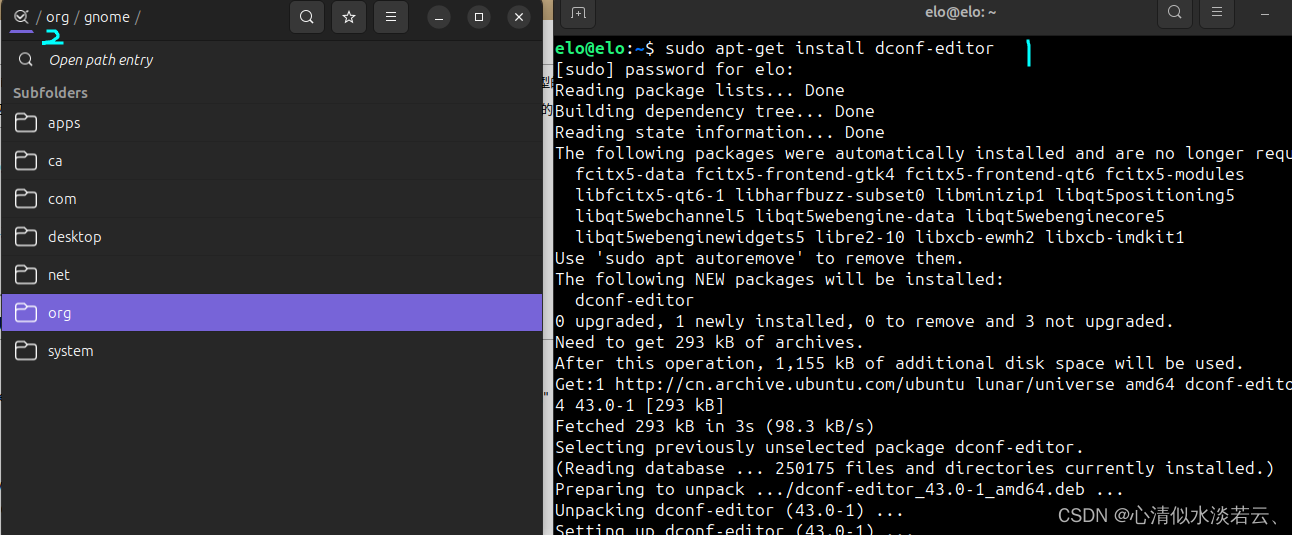Click 'The following NEW packages' line

(779, 279)
